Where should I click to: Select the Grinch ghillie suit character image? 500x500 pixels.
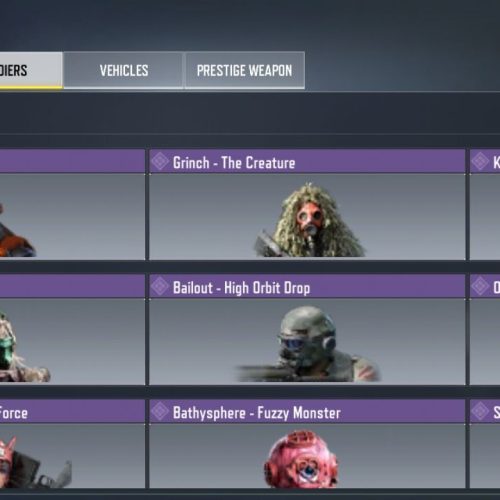pyautogui.click(x=310, y=221)
